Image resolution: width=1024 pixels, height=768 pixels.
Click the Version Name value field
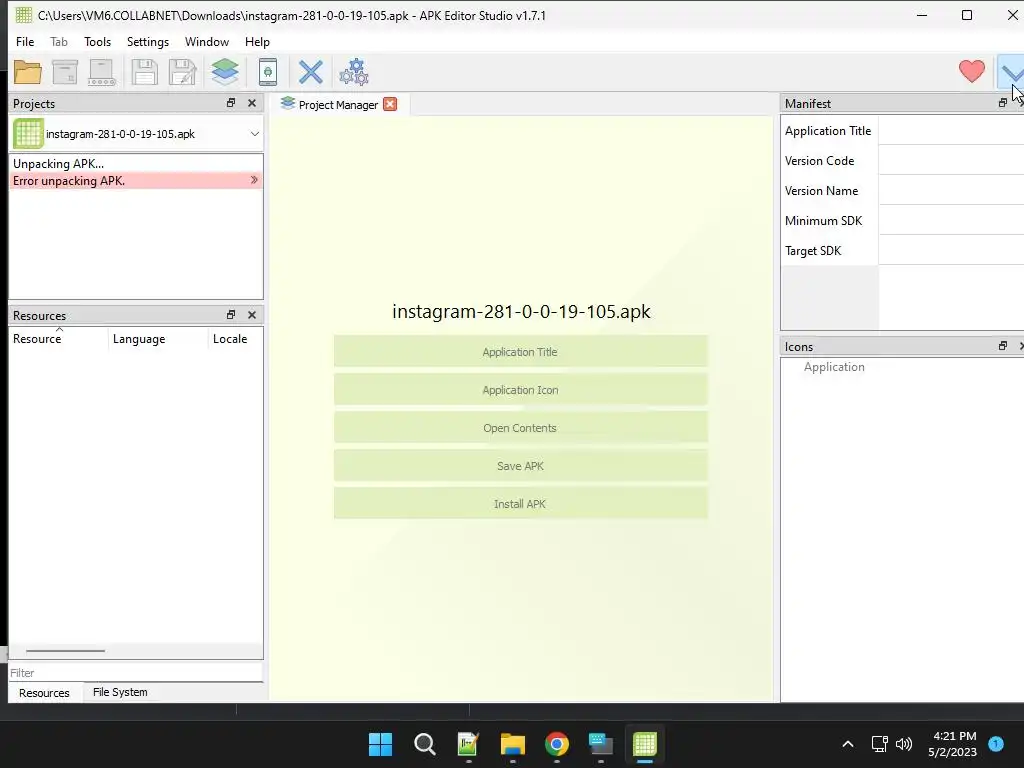pos(951,191)
